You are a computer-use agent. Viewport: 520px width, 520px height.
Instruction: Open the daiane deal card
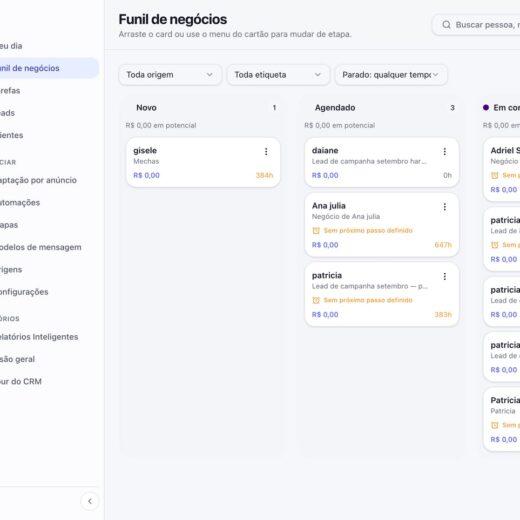point(382,162)
